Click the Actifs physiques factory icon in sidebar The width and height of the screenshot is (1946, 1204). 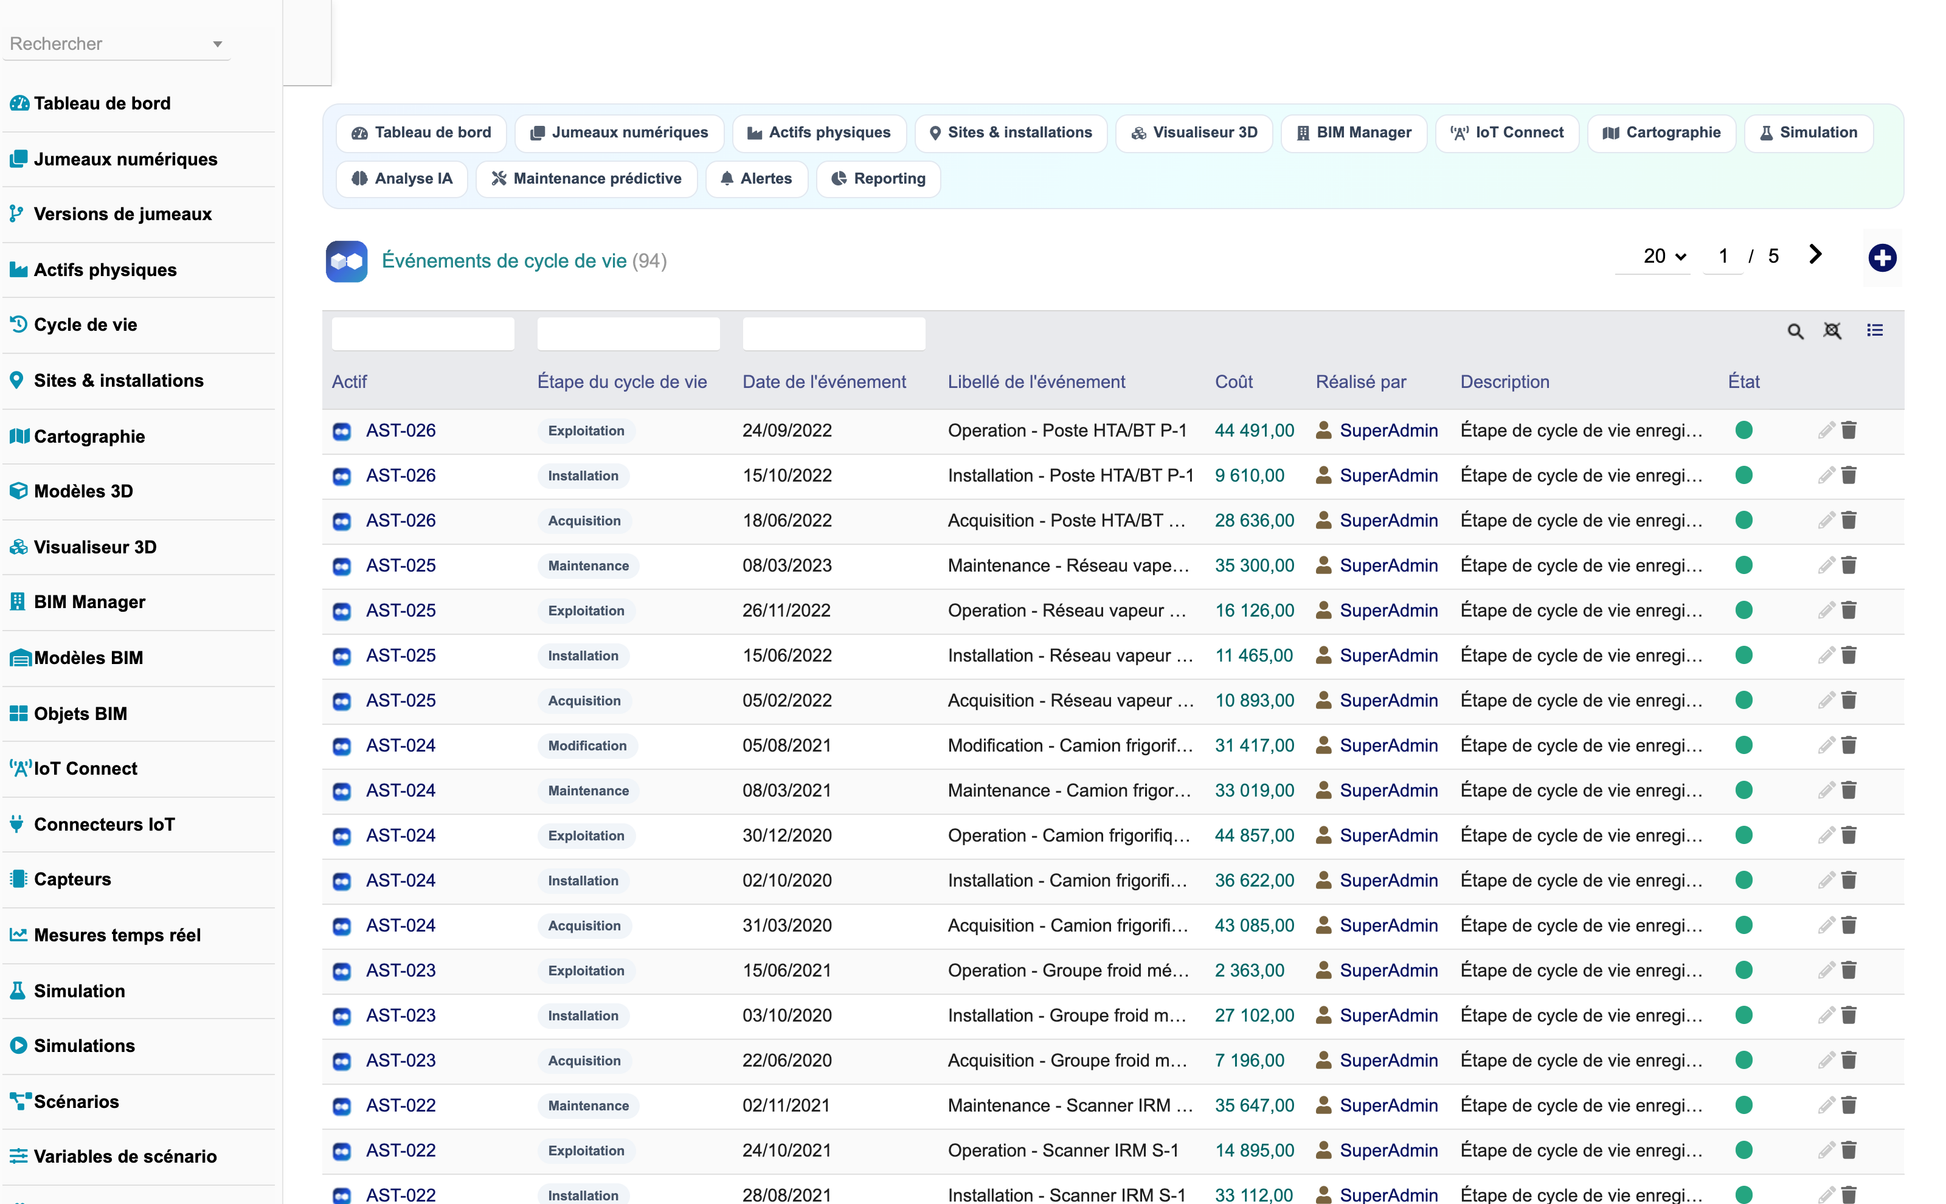pyautogui.click(x=18, y=270)
